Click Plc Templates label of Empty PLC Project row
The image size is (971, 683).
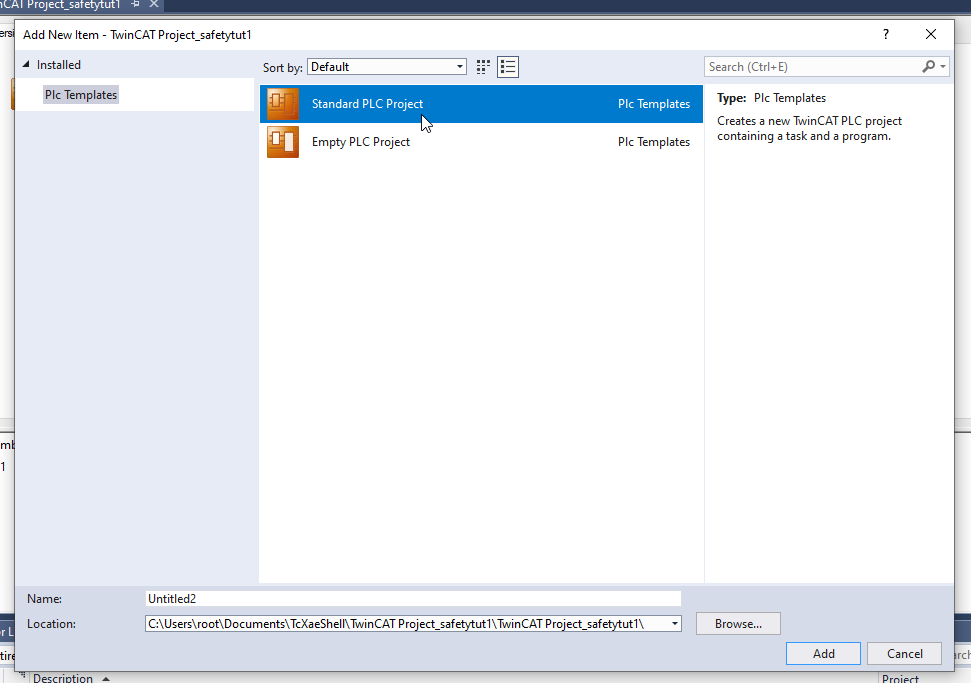point(654,142)
